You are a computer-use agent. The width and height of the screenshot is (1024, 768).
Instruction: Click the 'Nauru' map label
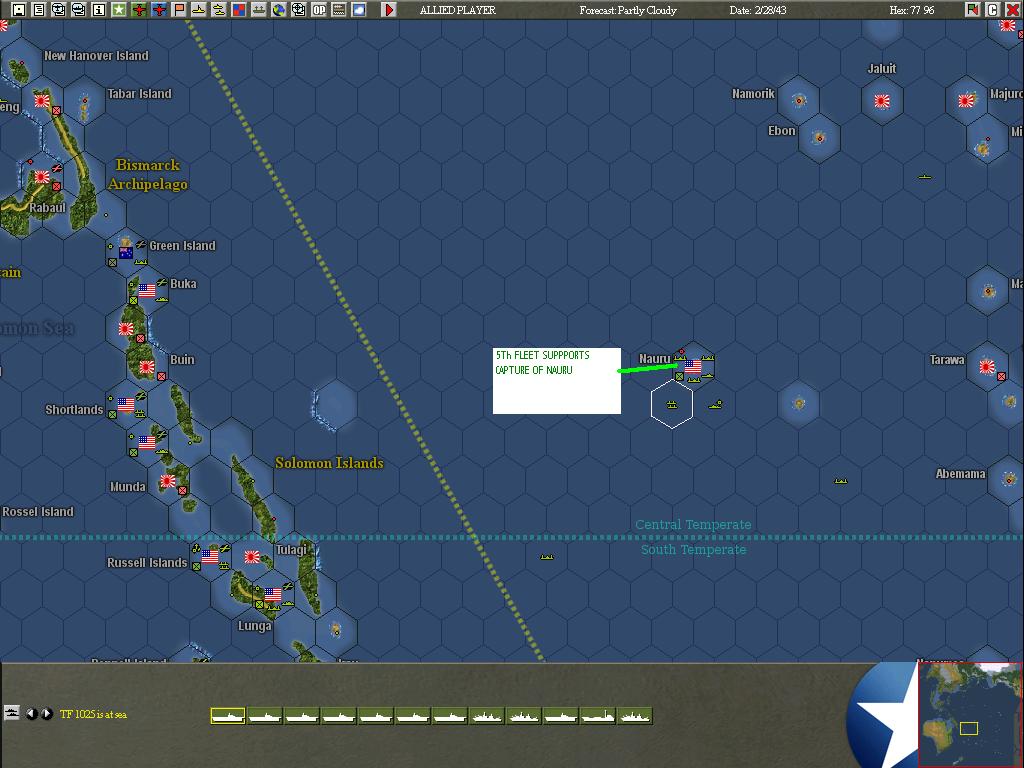654,359
